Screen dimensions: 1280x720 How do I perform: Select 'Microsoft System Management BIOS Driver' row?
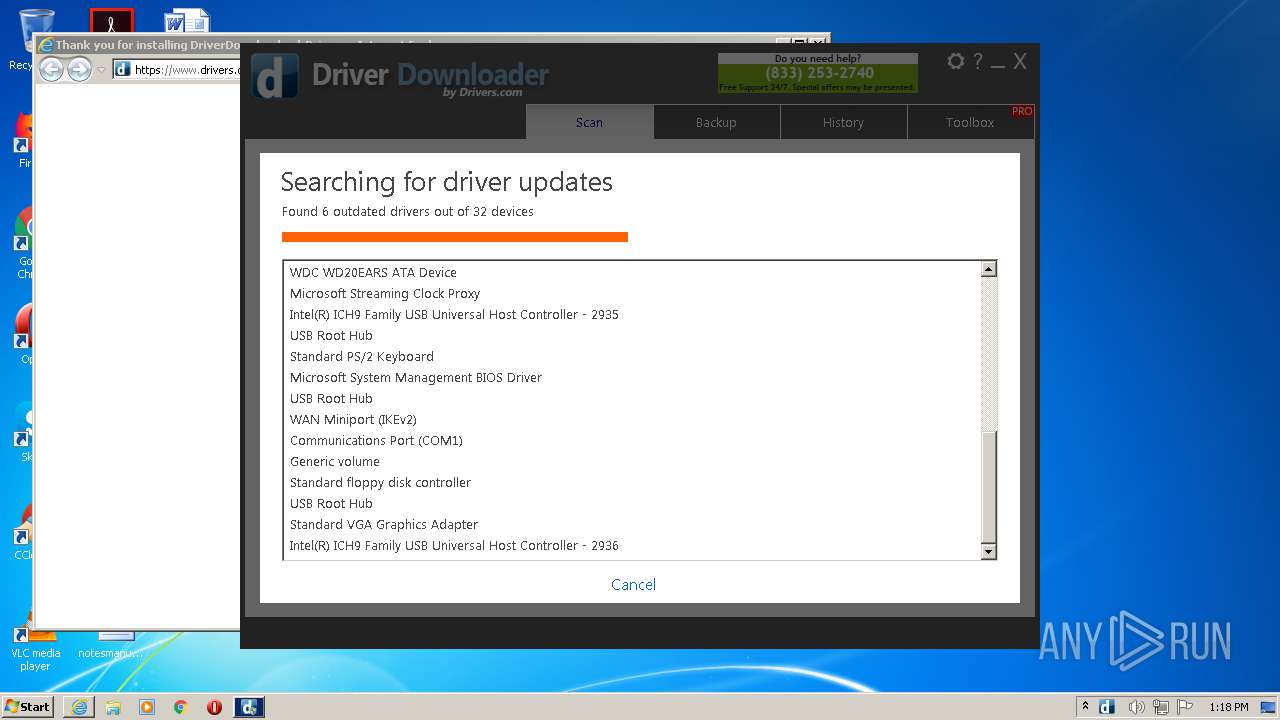(x=632, y=377)
